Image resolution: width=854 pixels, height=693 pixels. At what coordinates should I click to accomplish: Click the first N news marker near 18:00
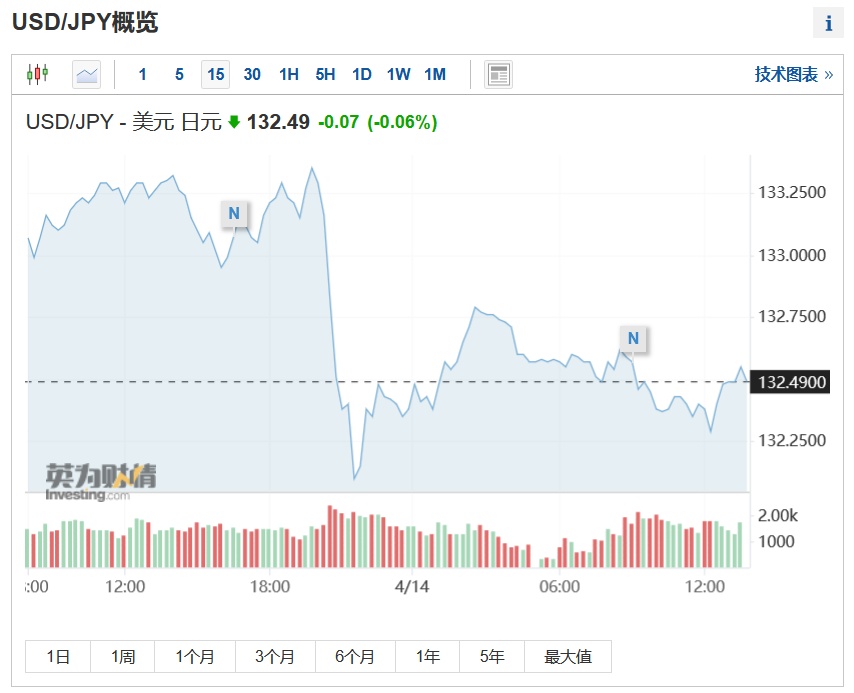click(x=234, y=213)
